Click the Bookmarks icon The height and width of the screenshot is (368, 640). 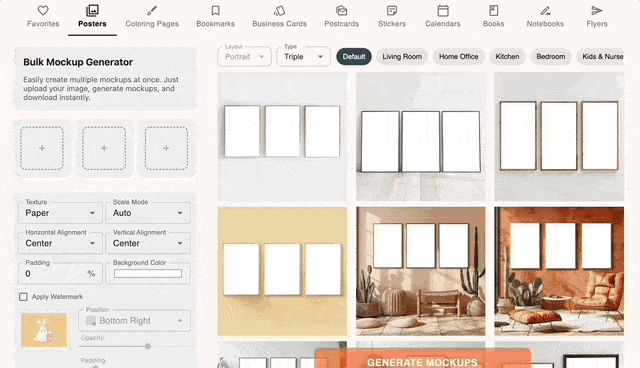pos(216,11)
